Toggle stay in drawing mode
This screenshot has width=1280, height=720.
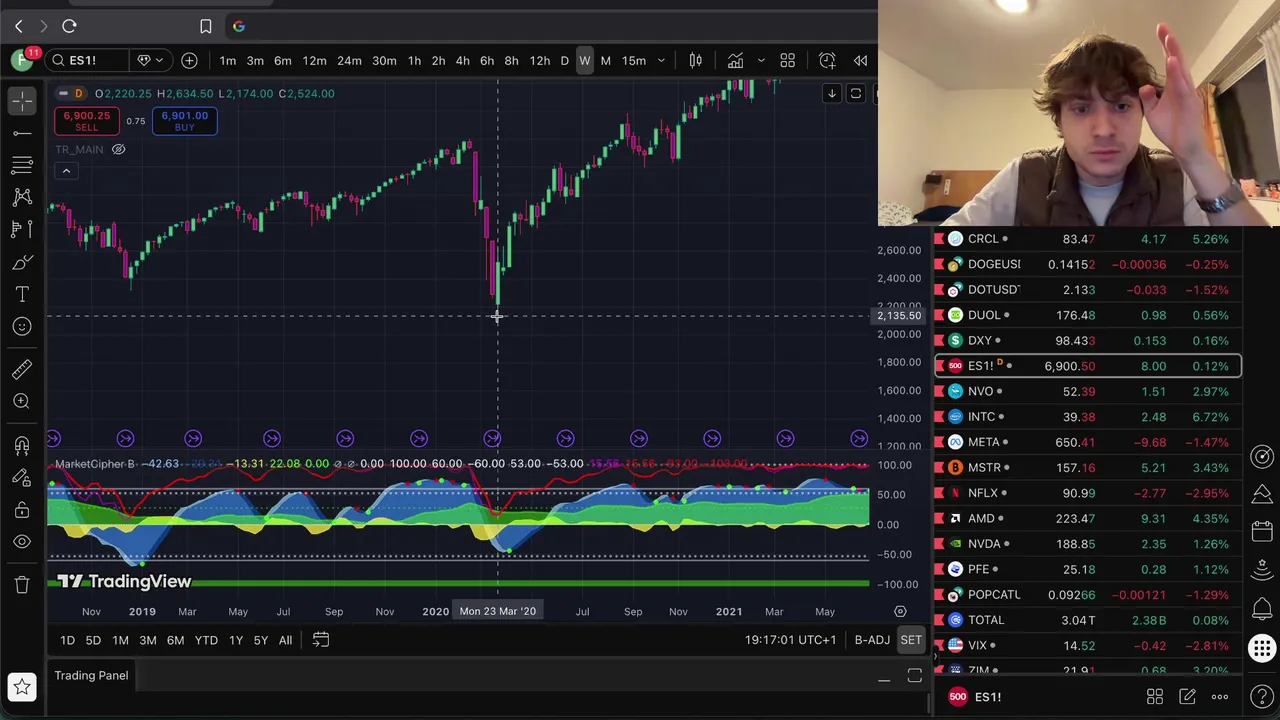pos(22,477)
